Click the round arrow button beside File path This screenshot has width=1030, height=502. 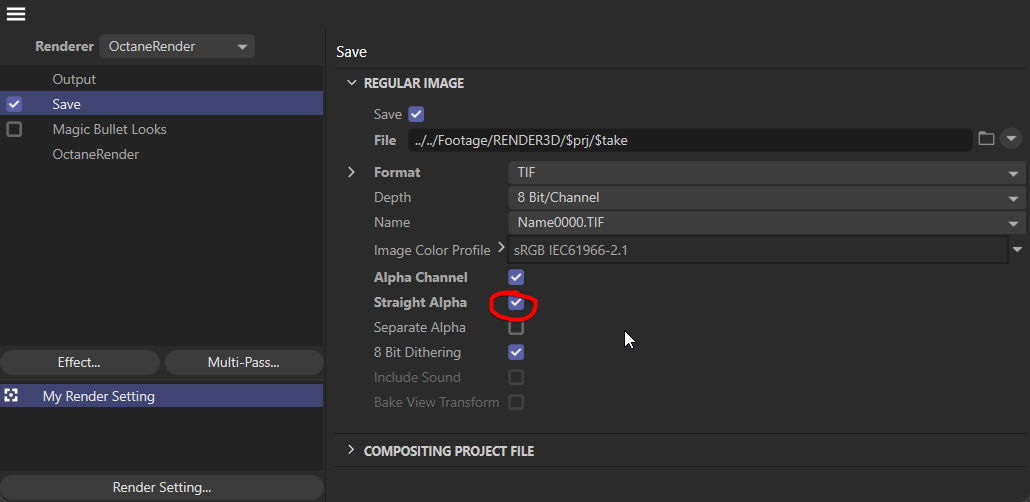(x=1011, y=139)
